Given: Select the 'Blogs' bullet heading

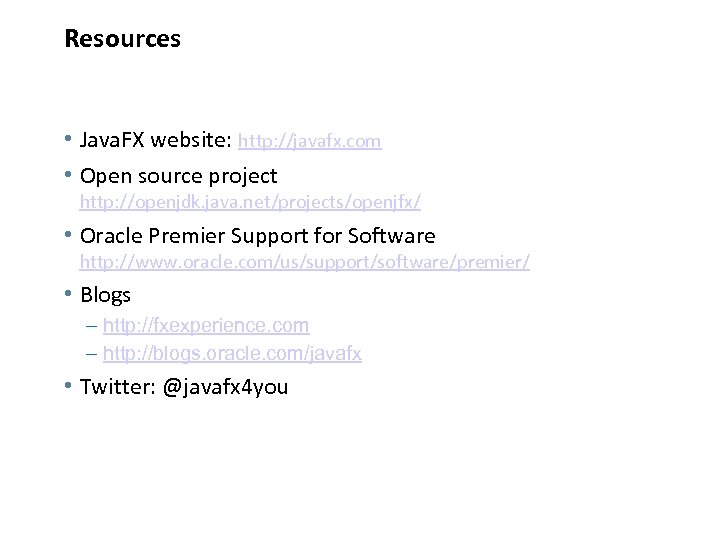Looking at the screenshot, I should [105, 295].
